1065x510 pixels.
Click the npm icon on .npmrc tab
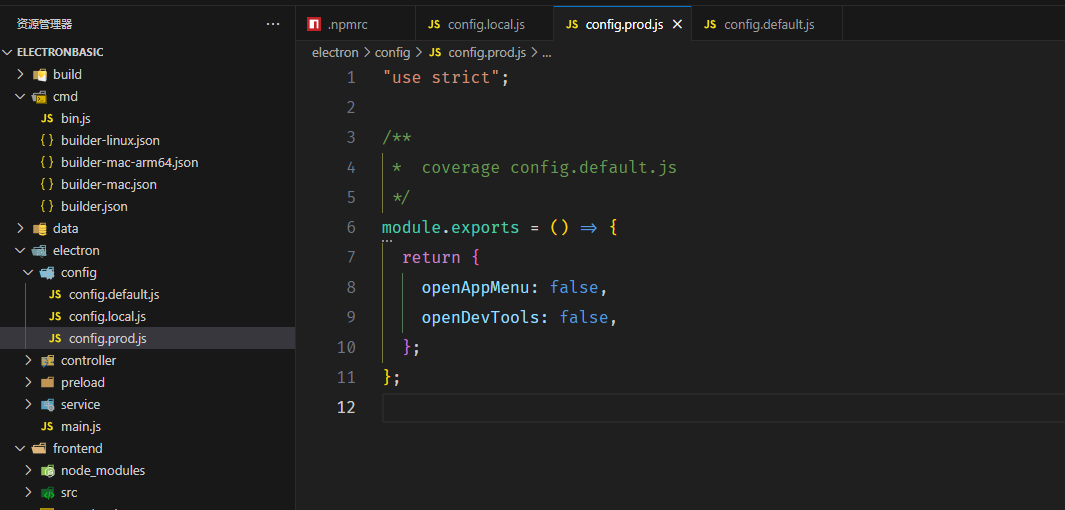coord(313,24)
